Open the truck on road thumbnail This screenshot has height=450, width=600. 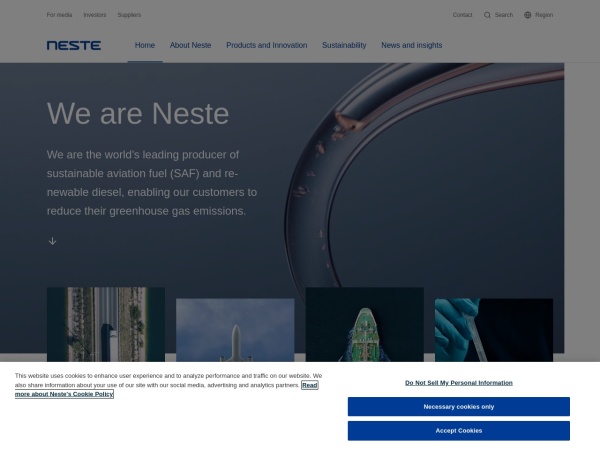tap(106, 324)
